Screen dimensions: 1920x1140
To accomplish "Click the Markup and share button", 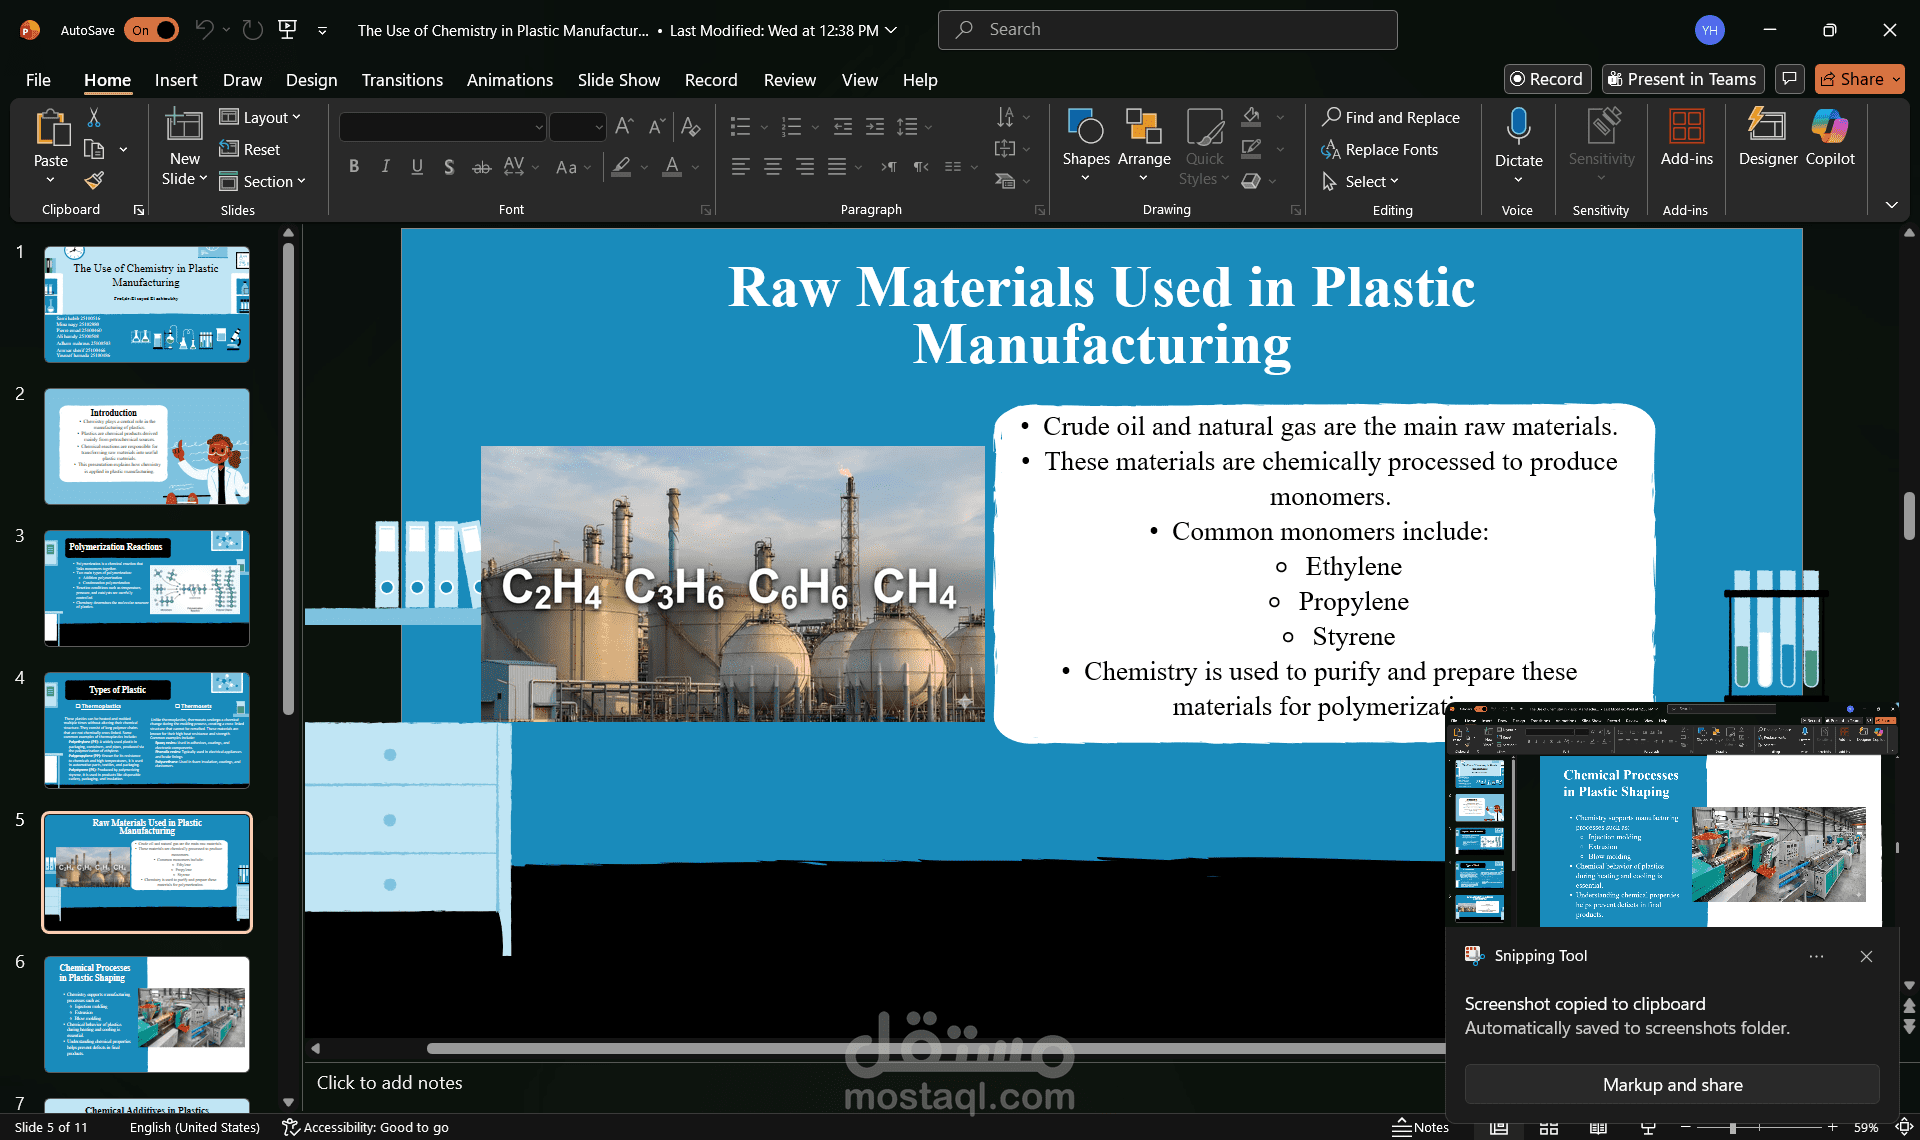I will [1672, 1085].
